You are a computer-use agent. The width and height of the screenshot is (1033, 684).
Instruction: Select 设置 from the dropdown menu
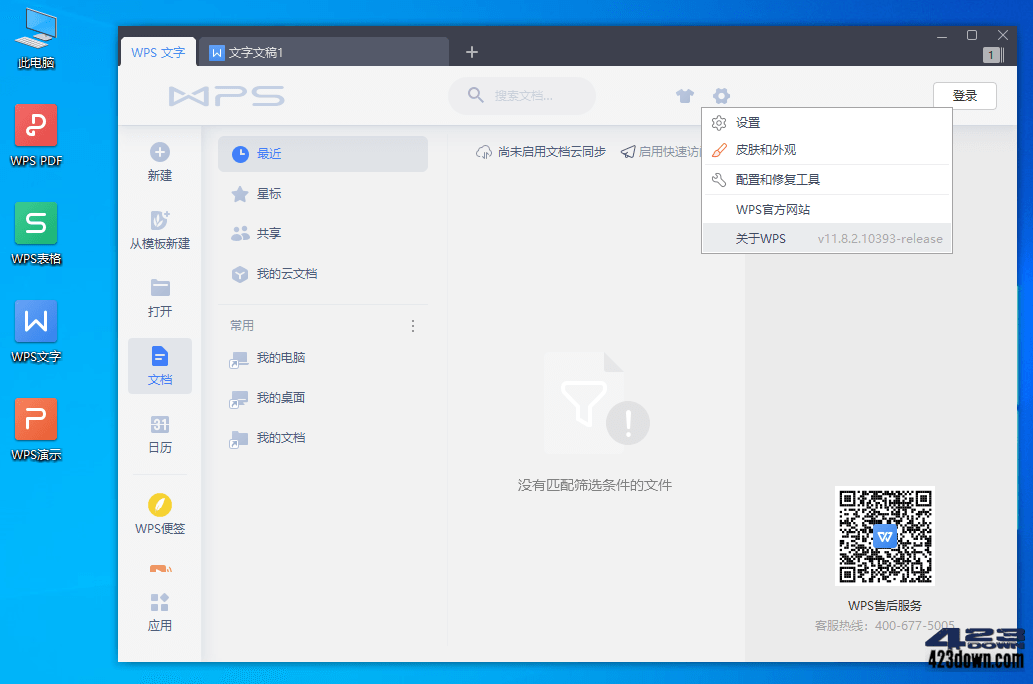827,123
